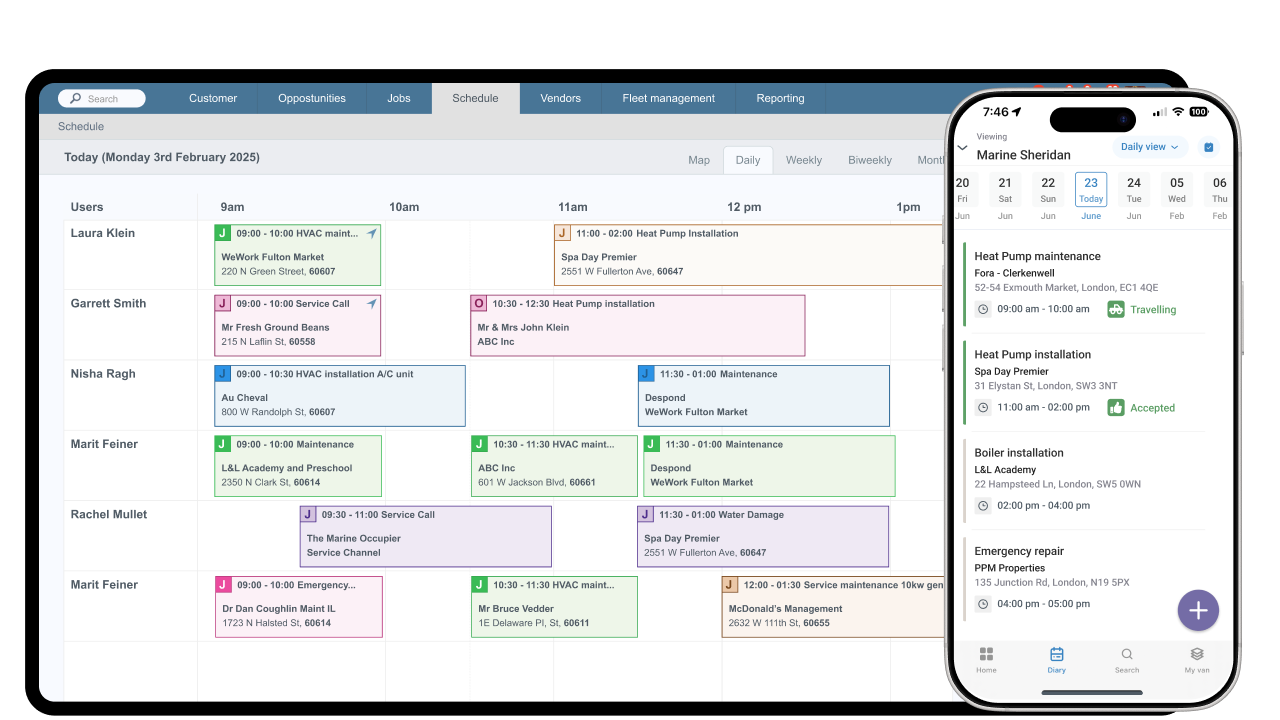Open the Daily view dropdown on the phone

1148,146
